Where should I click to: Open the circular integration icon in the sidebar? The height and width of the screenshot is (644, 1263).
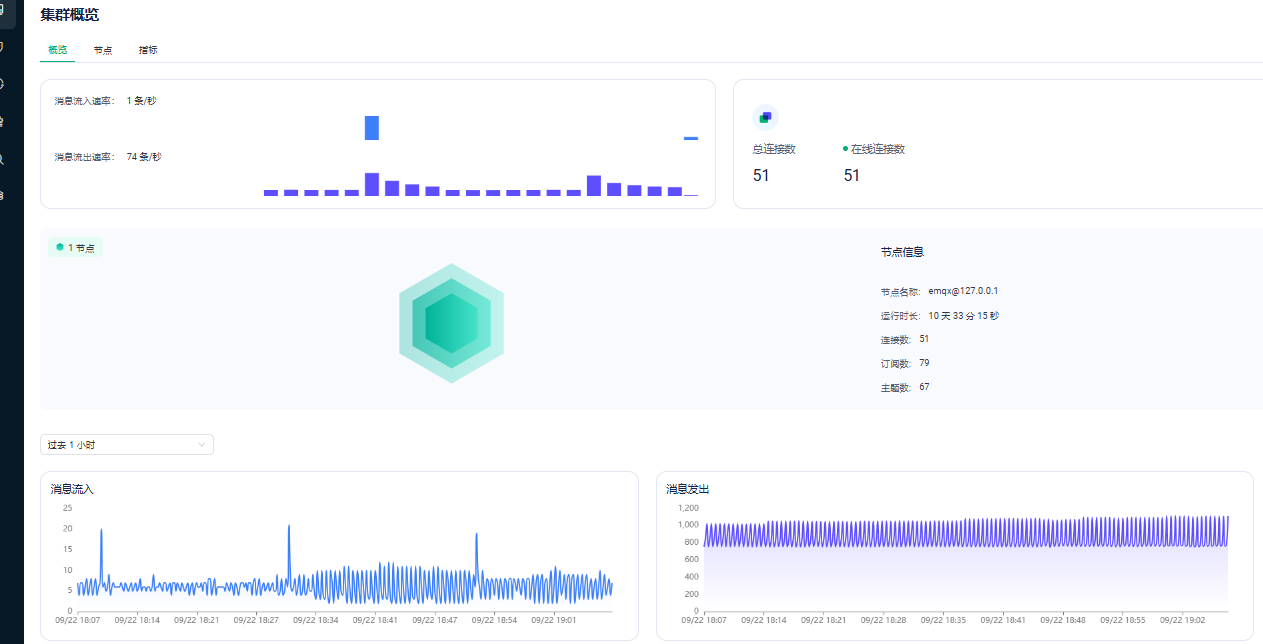[x=3, y=84]
